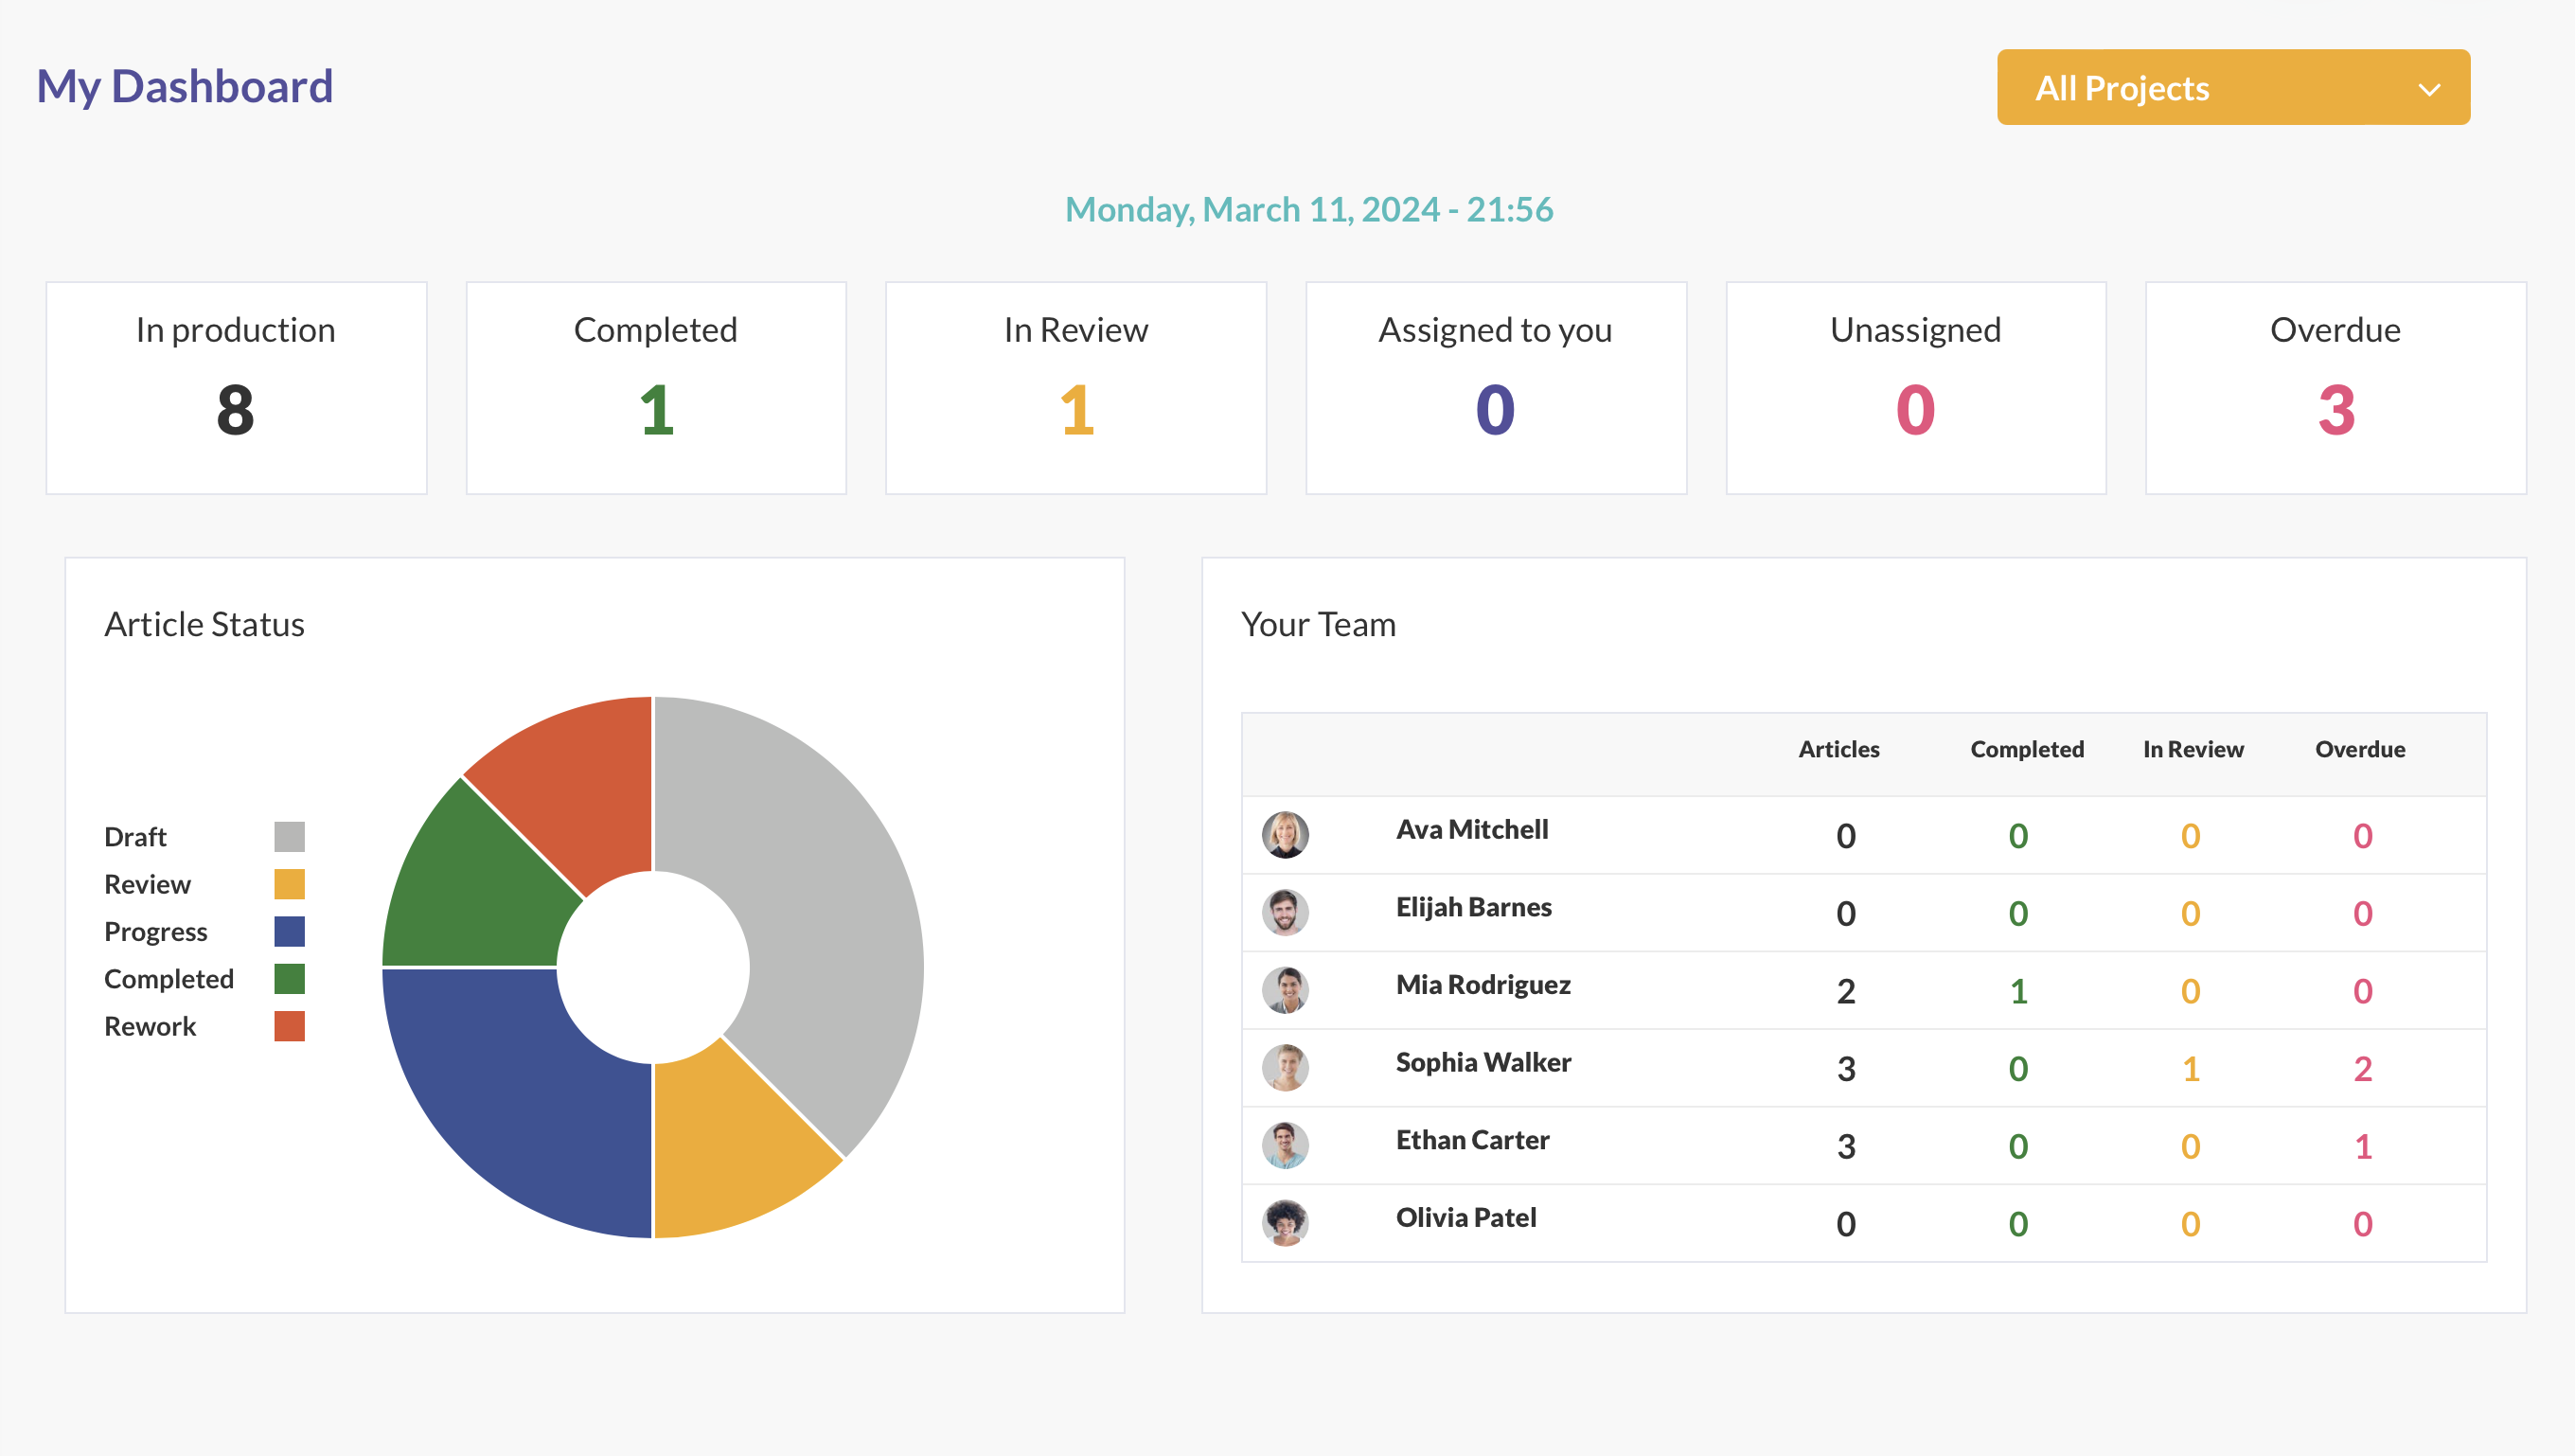Click Olivia Patel's avatar picture
2575x1456 pixels.
point(1285,1222)
